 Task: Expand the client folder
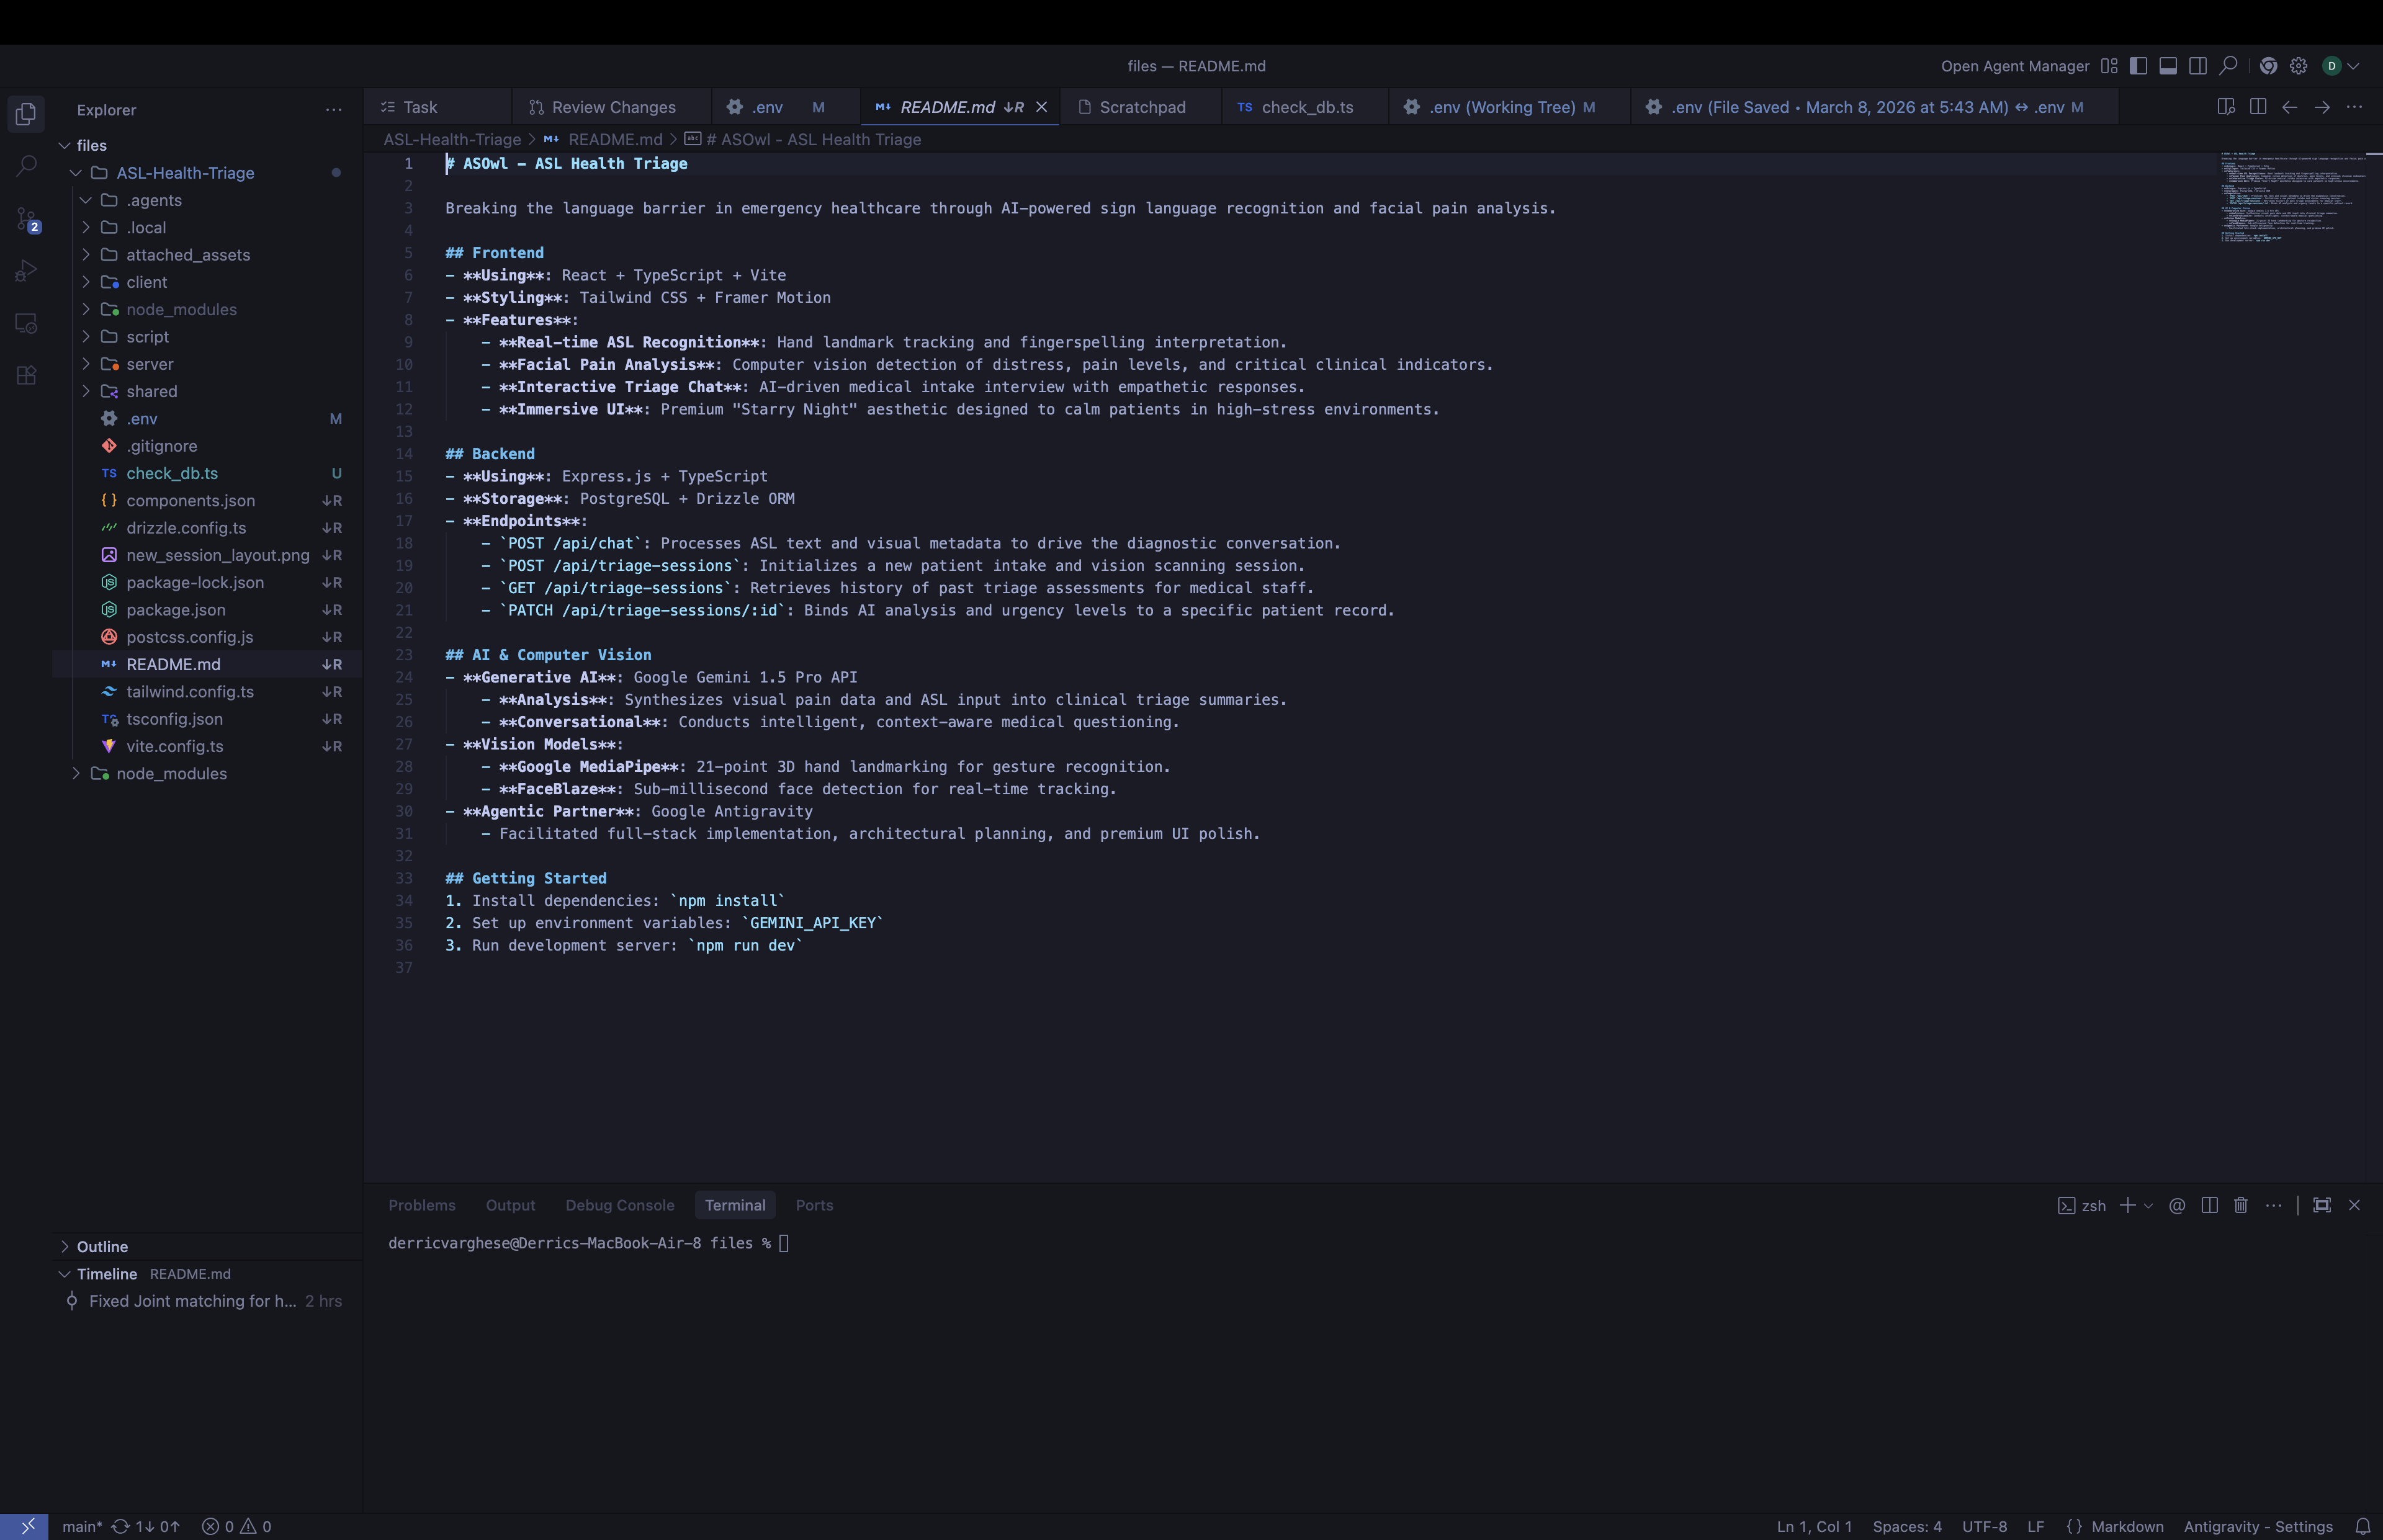pyautogui.click(x=146, y=282)
